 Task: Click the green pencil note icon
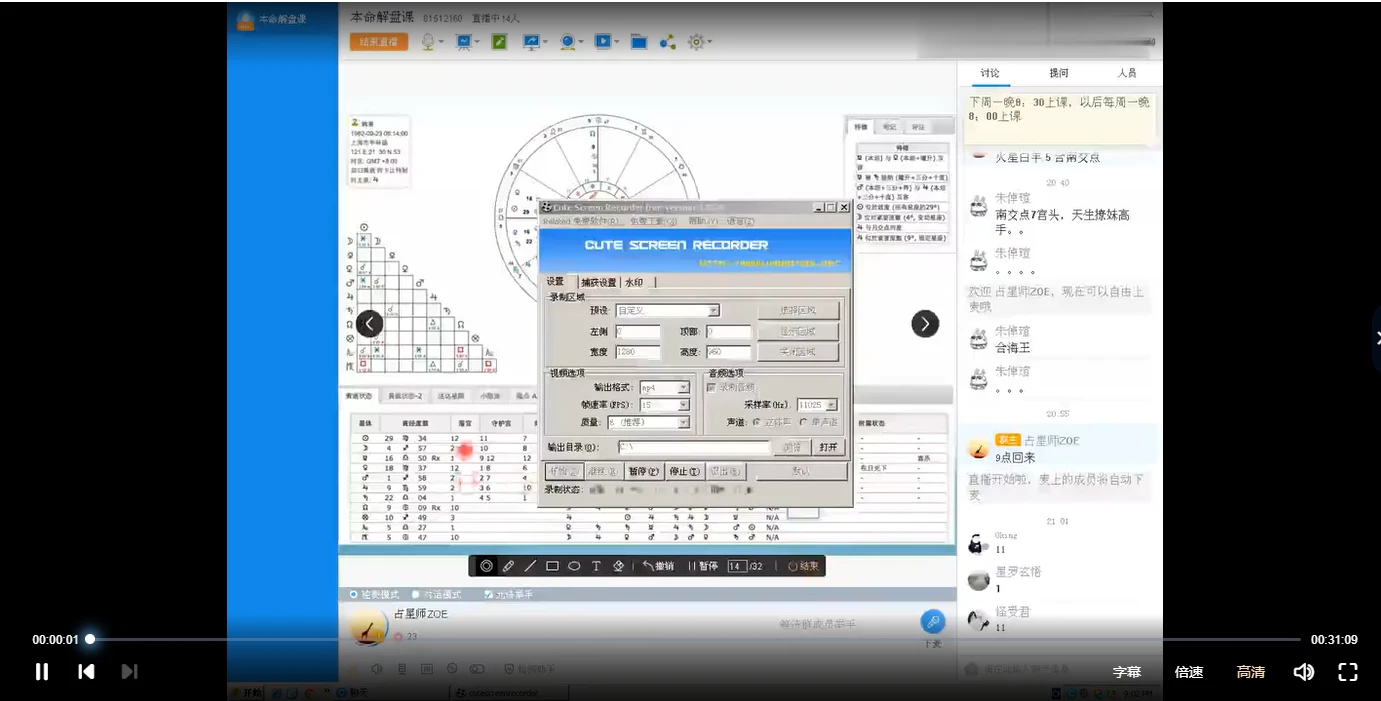pos(499,42)
